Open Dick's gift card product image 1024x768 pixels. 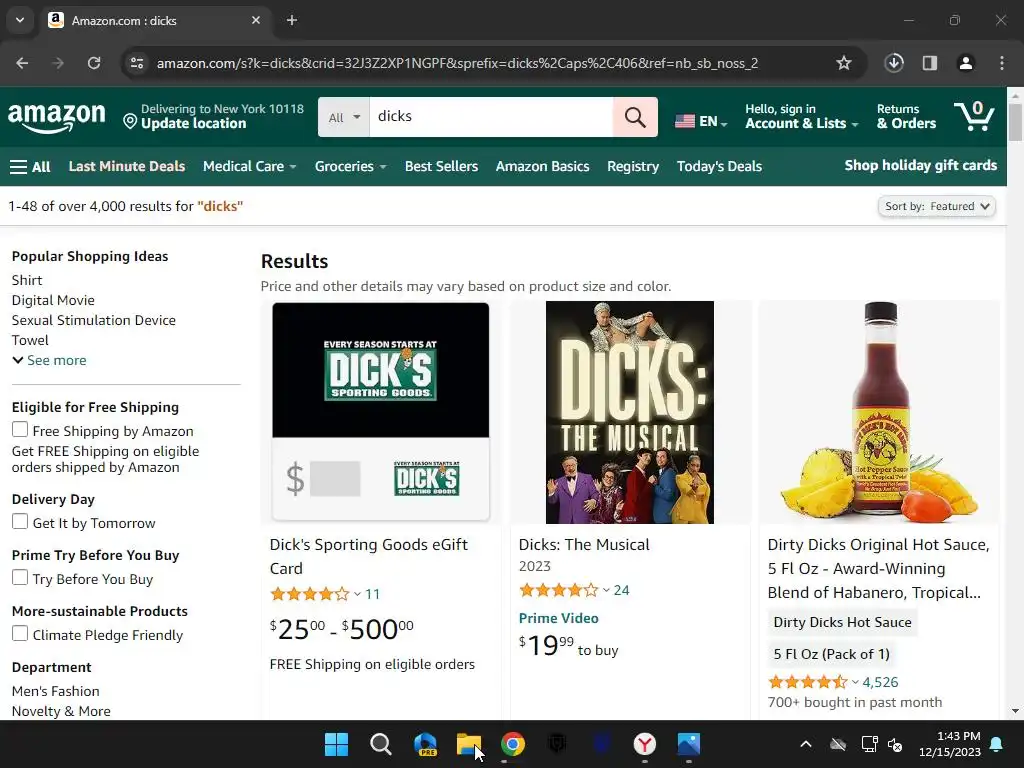pos(381,411)
